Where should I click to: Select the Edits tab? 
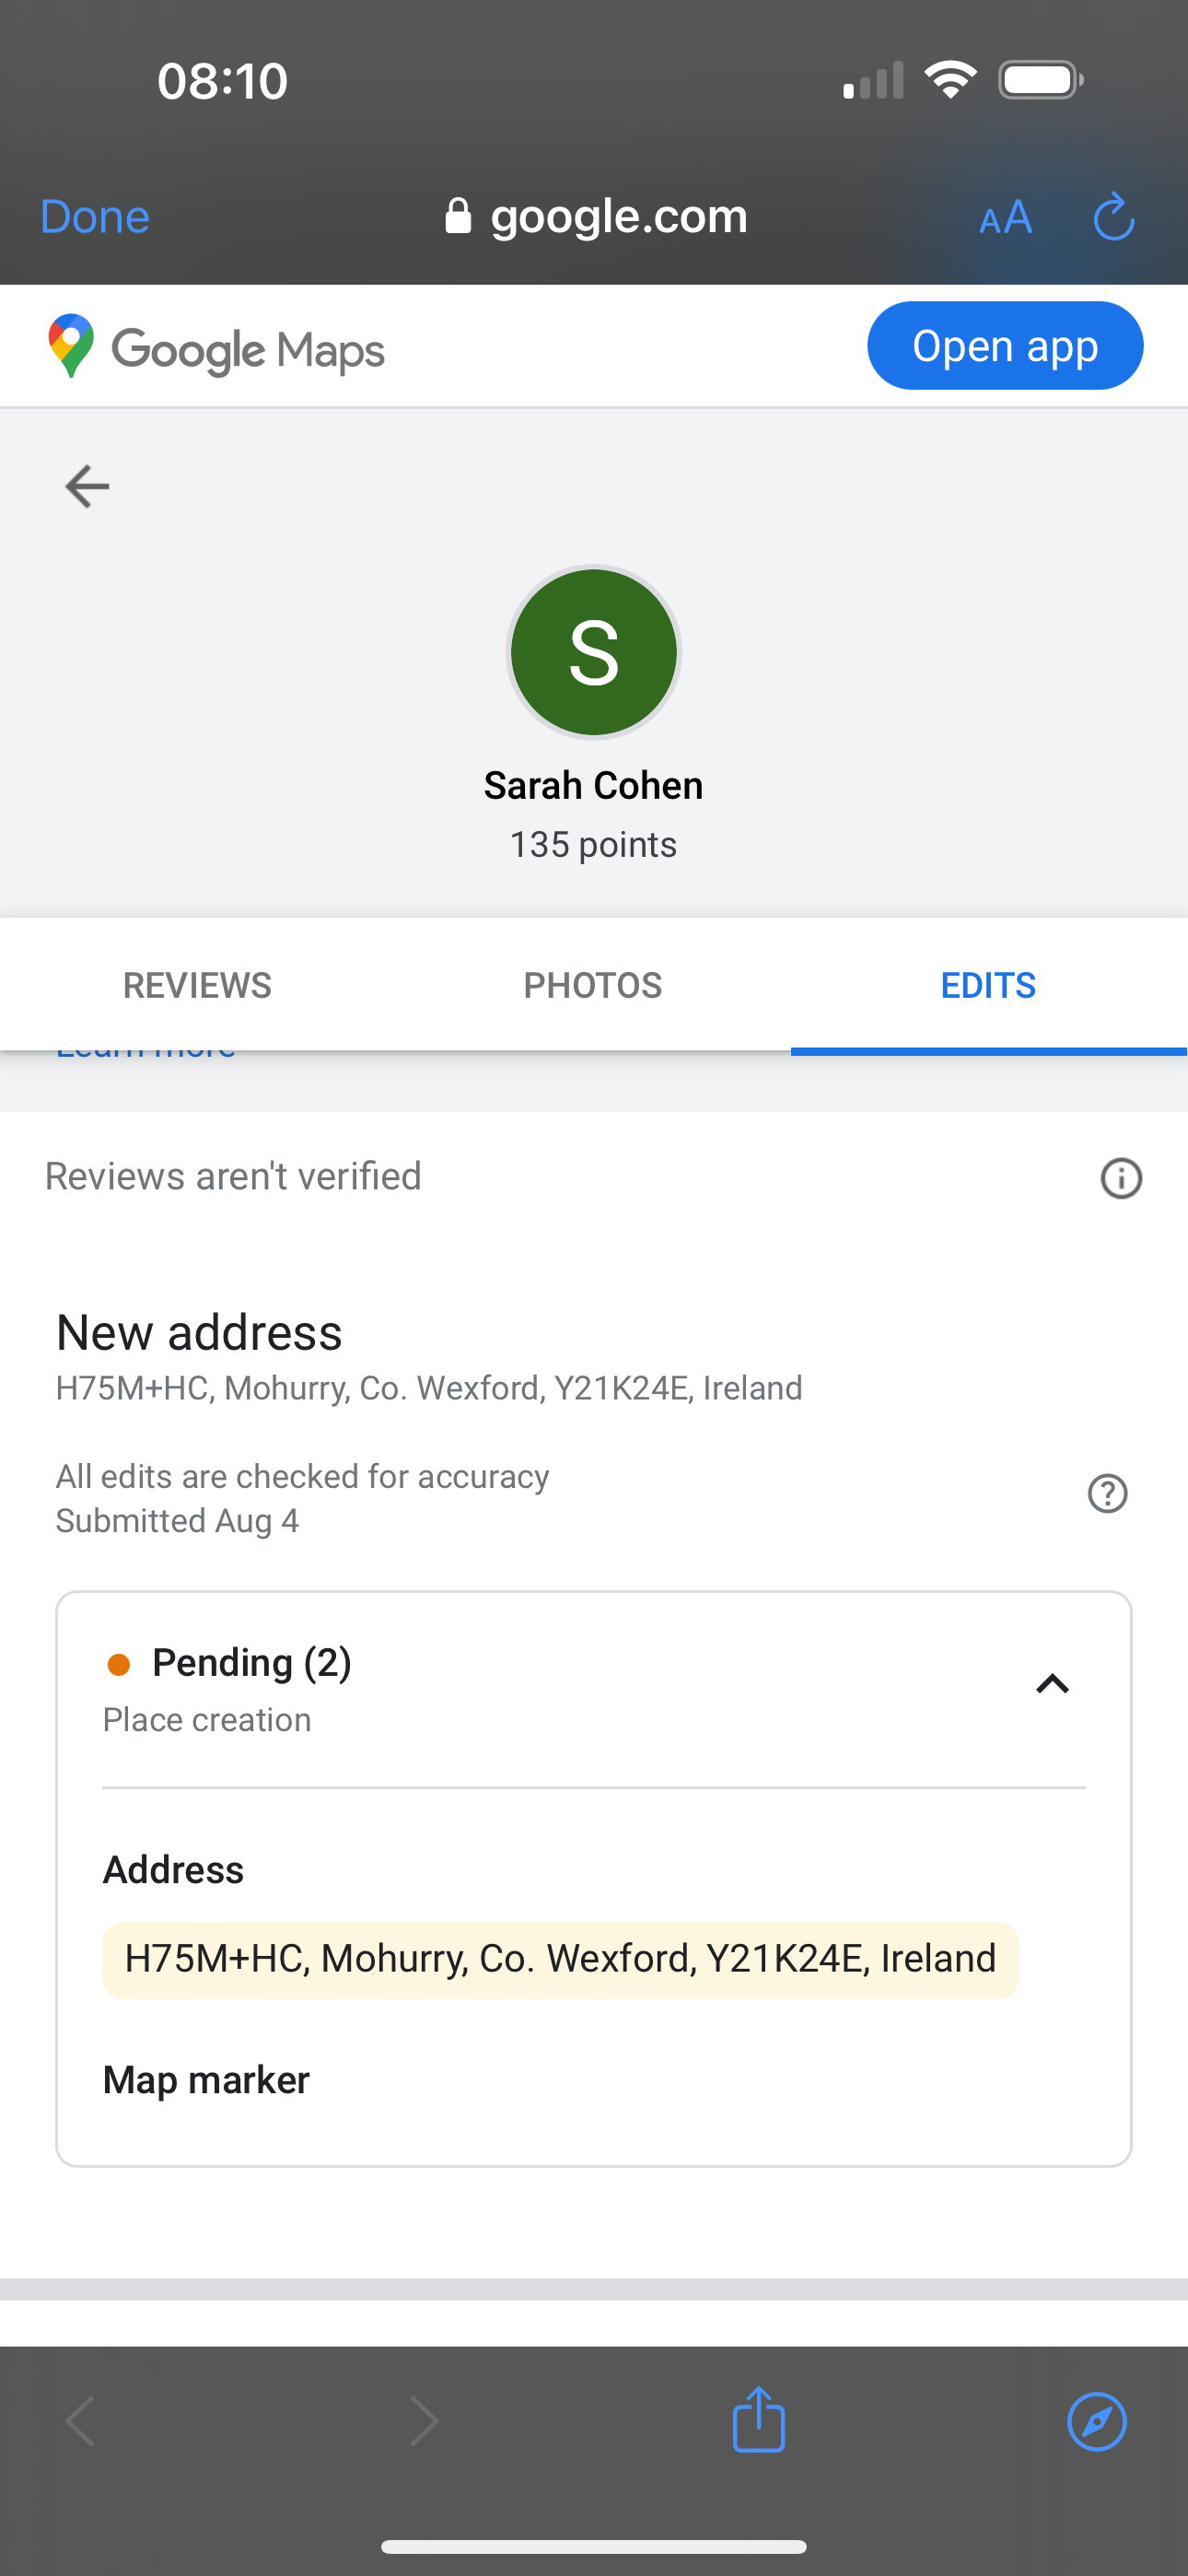point(988,985)
